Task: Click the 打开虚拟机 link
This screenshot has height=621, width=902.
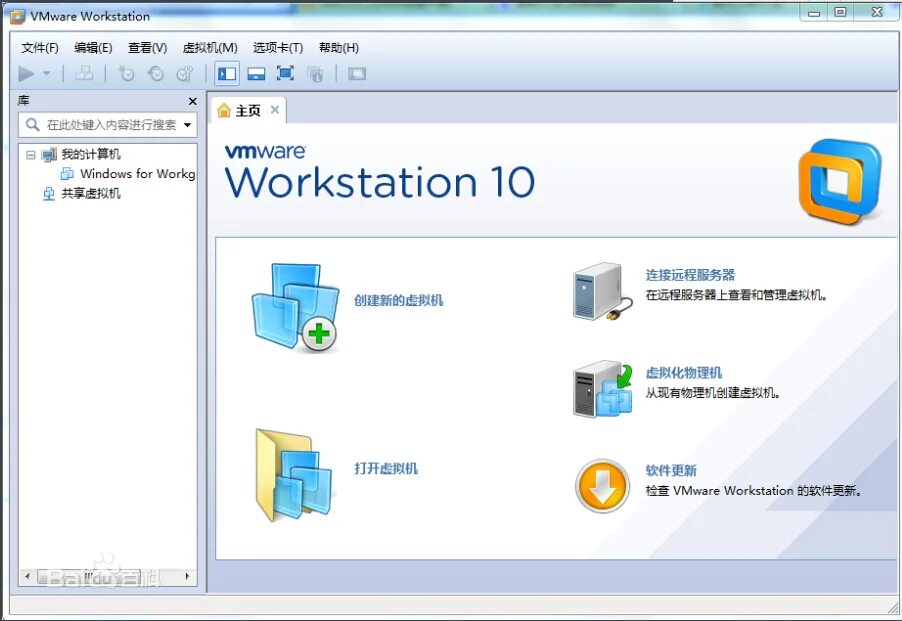Action: point(385,469)
